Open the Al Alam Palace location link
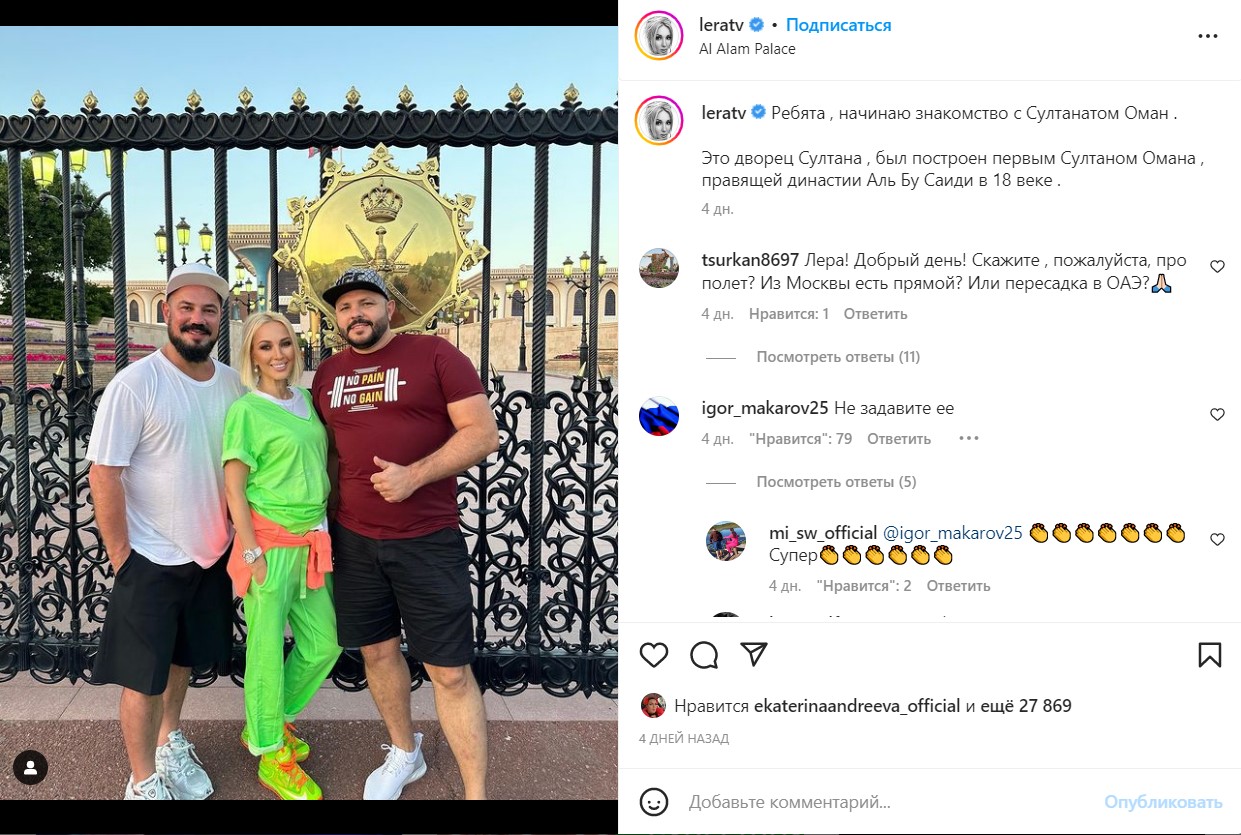 747,49
